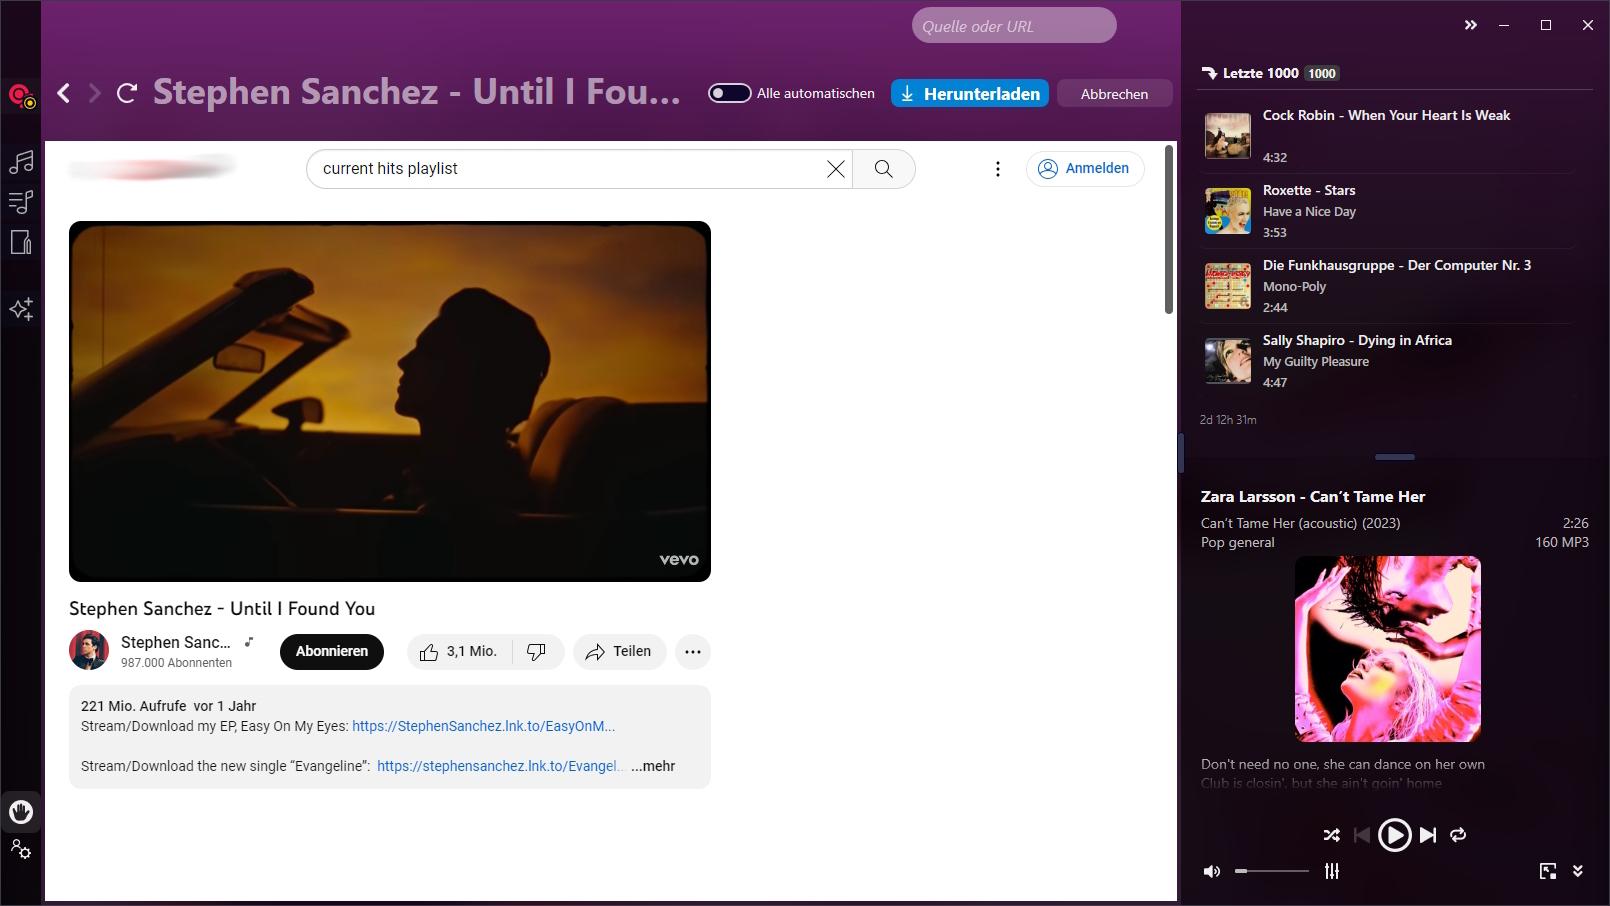Viewport: 1610px width, 906px height.
Task: Mute the player volume speaker icon
Action: 1212,872
